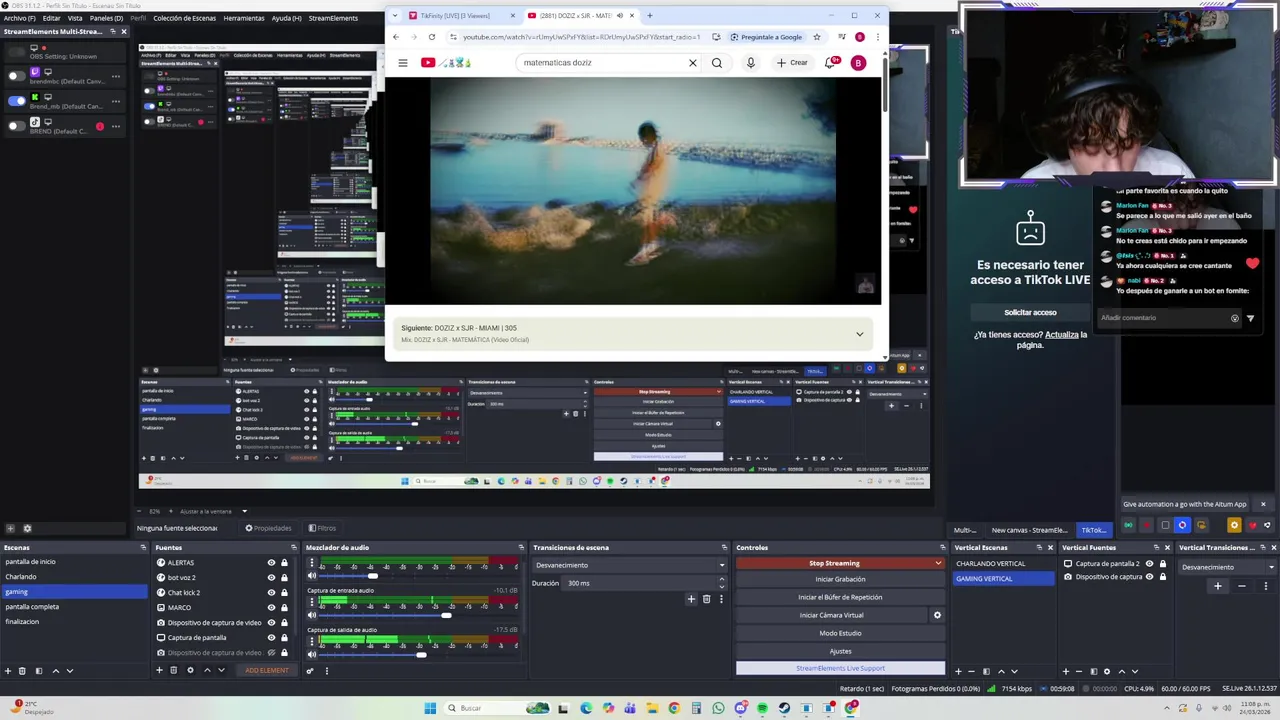Open Herramientas menu
The height and width of the screenshot is (720, 1280).
(x=244, y=18)
